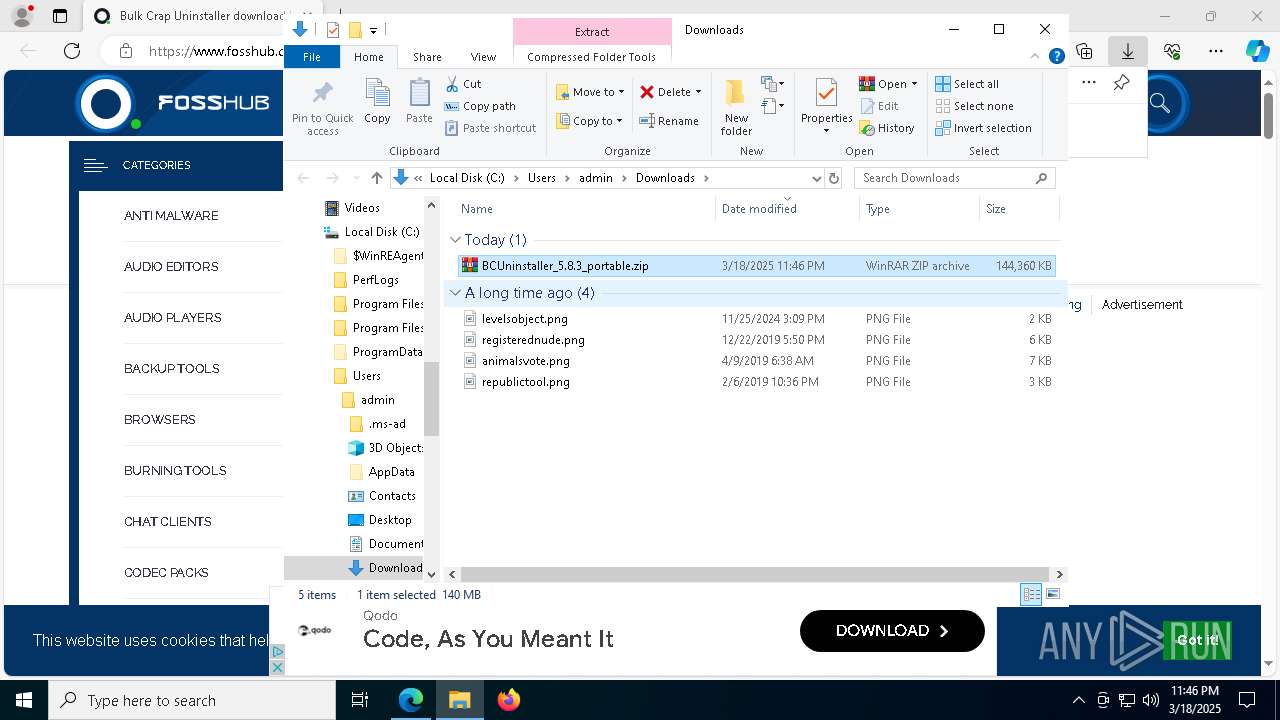
Task: Click the Edit ribbon button
Action: point(879,106)
